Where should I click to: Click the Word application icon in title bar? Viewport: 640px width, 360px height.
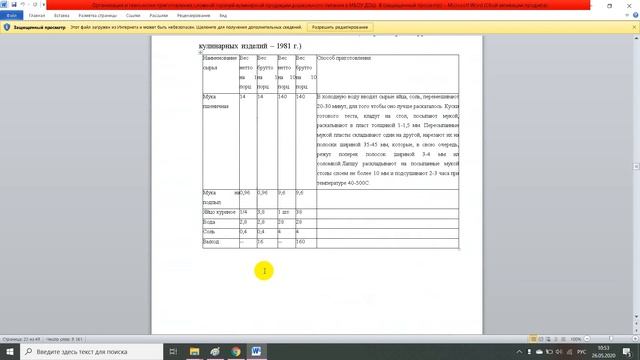(x=4, y=4)
